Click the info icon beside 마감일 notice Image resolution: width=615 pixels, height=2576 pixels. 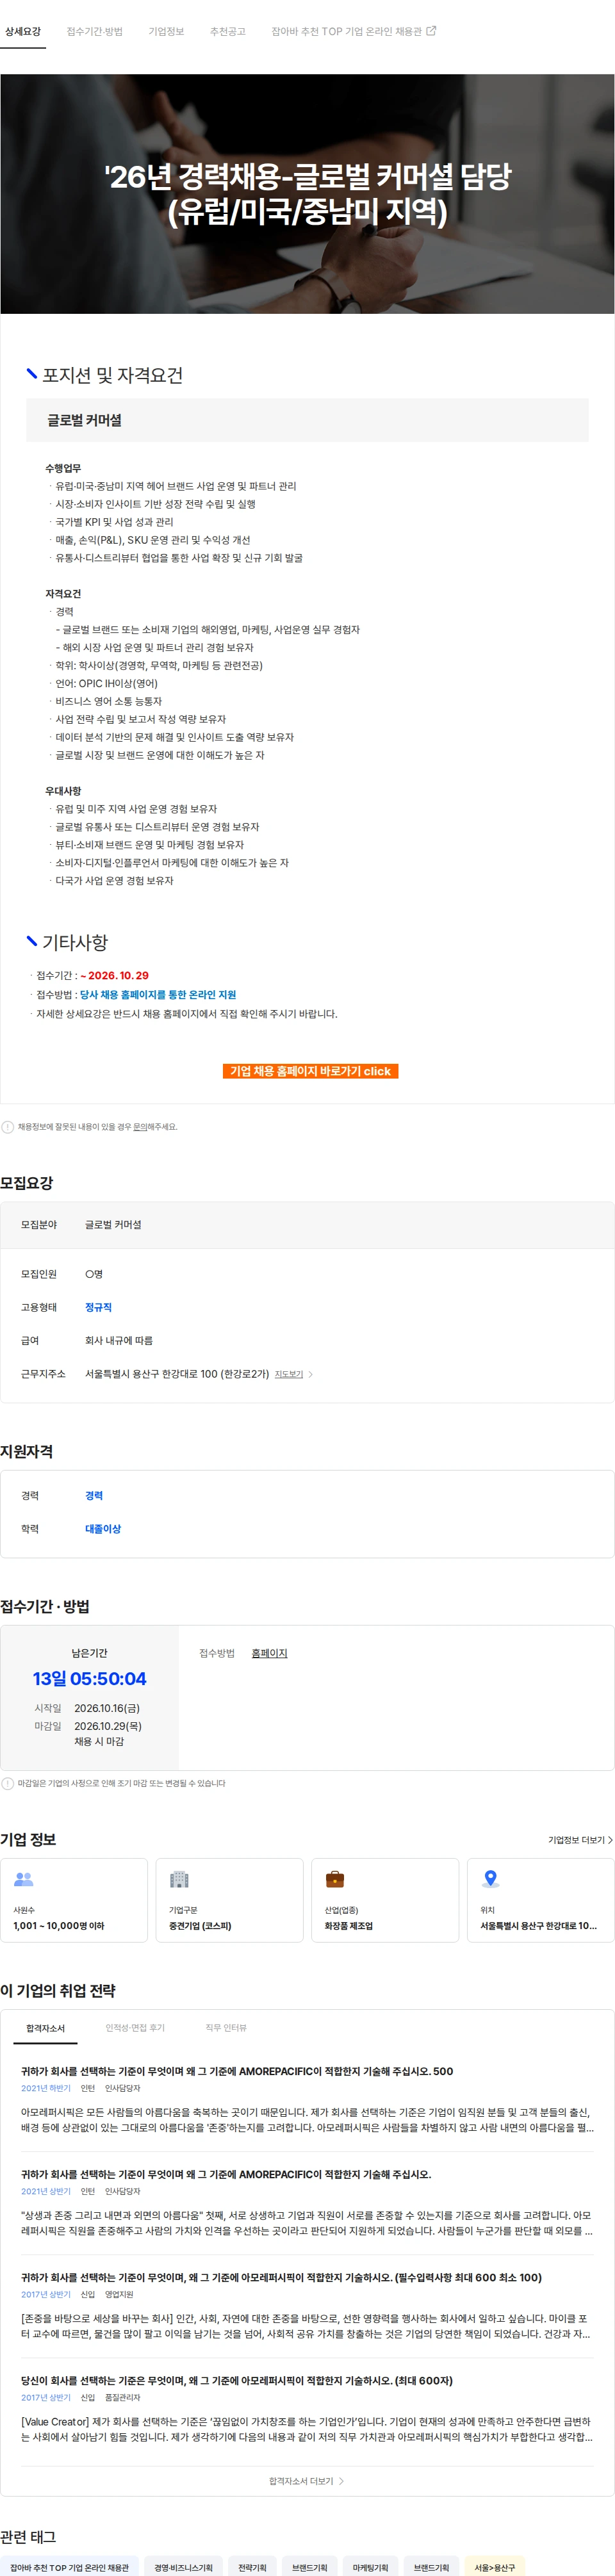(x=8, y=1783)
